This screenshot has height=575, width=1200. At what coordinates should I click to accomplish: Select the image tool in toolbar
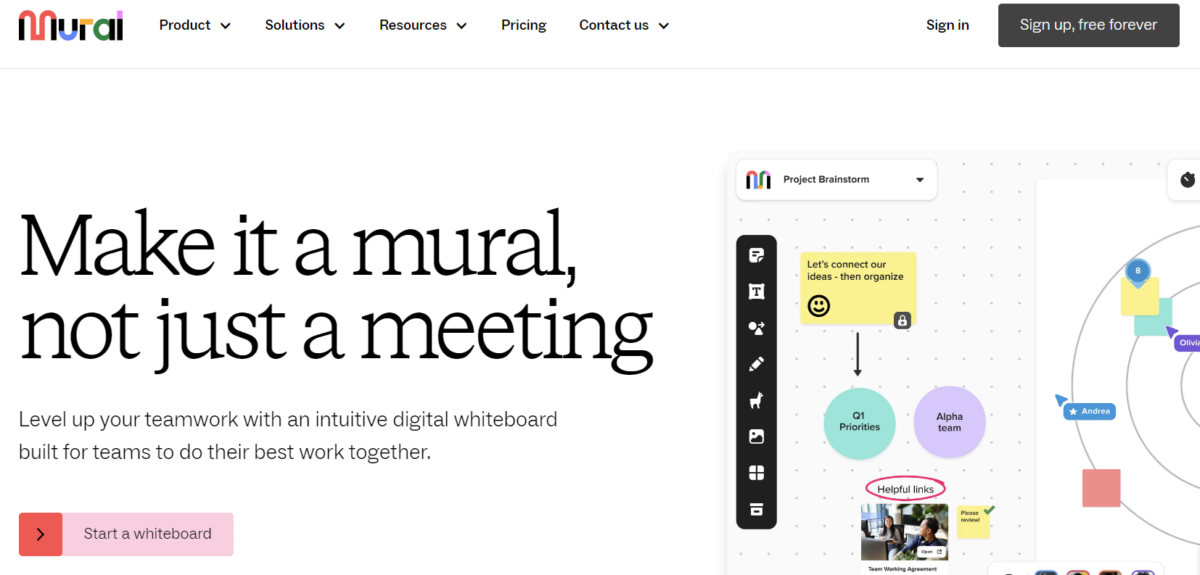pos(757,437)
